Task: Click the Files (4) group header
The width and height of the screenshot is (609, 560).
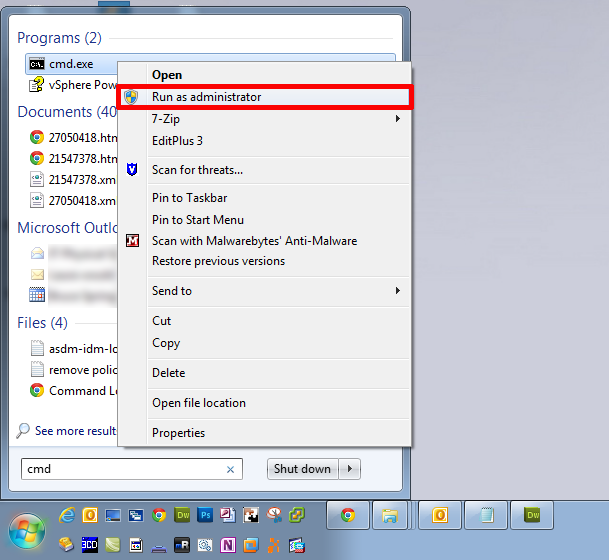Action: (42, 323)
